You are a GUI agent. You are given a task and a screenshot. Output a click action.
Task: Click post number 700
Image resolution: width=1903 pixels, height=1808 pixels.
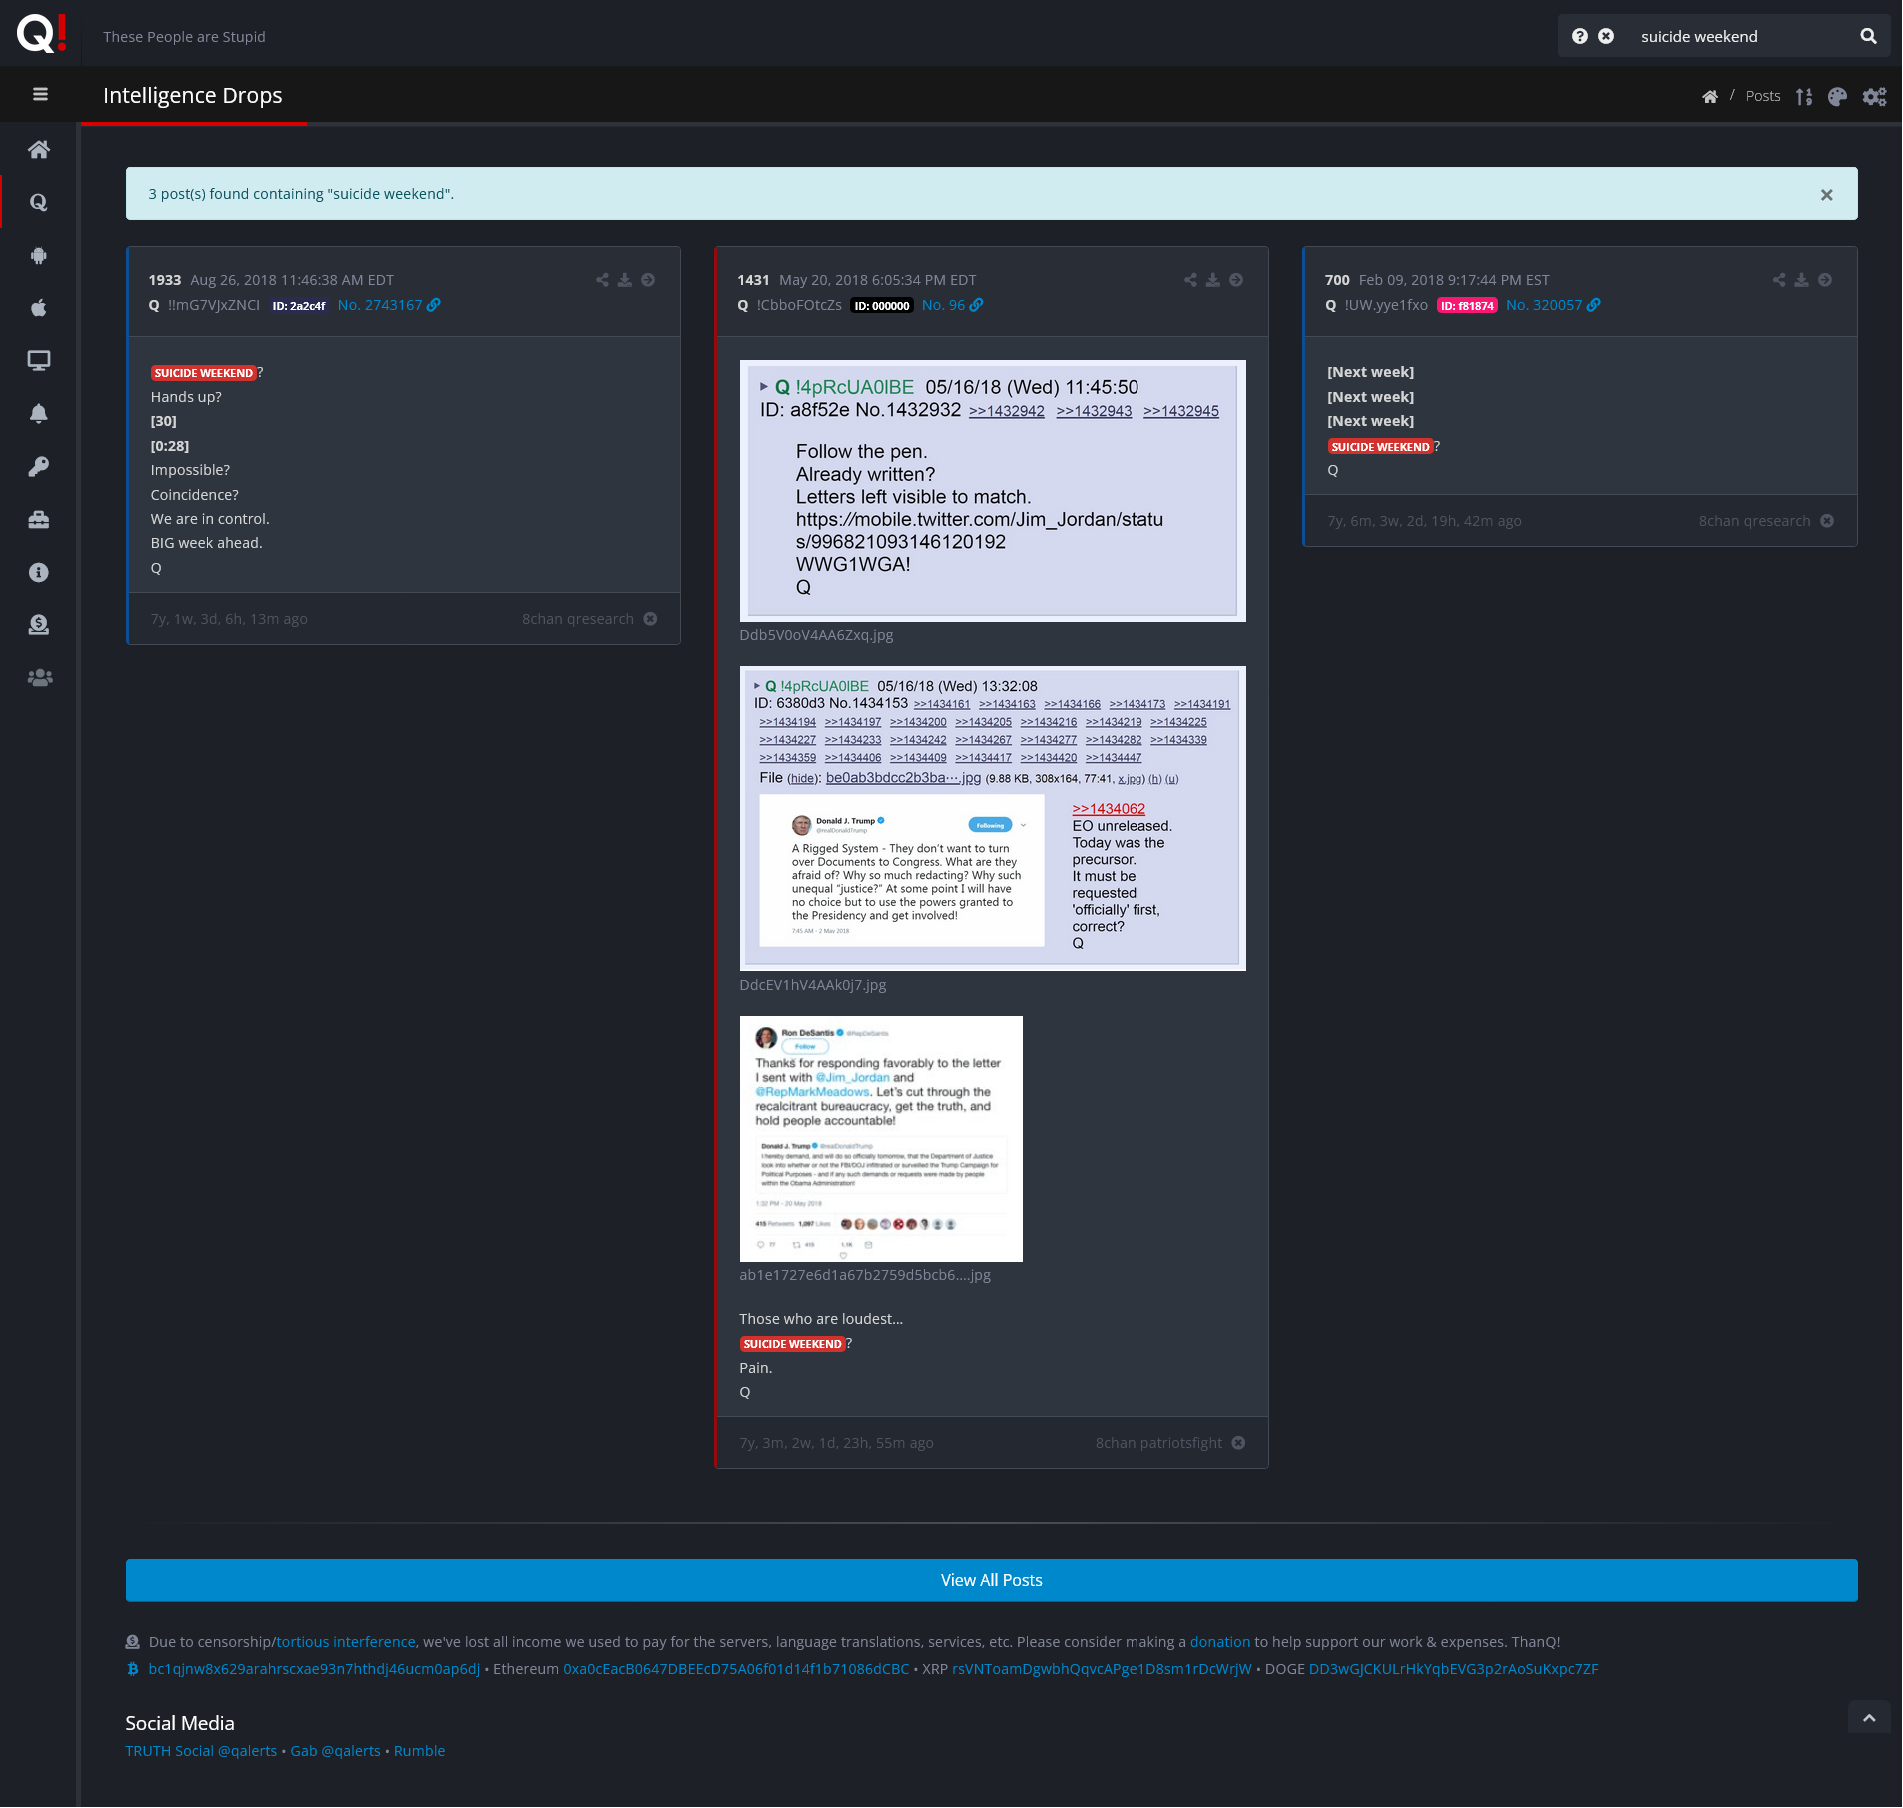[x=1337, y=280]
